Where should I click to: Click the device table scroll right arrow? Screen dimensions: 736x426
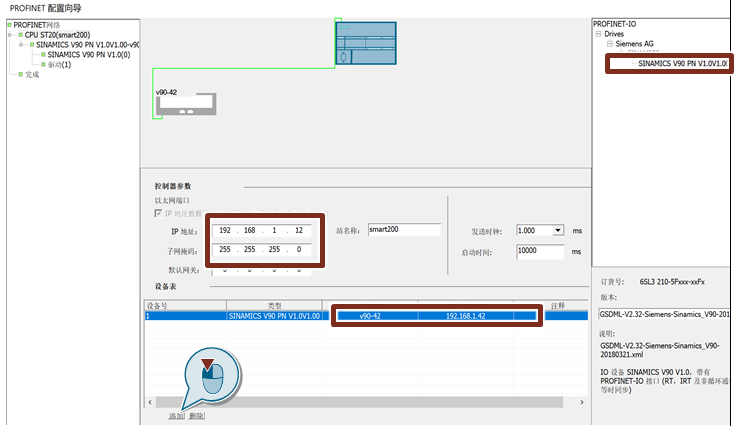point(582,402)
